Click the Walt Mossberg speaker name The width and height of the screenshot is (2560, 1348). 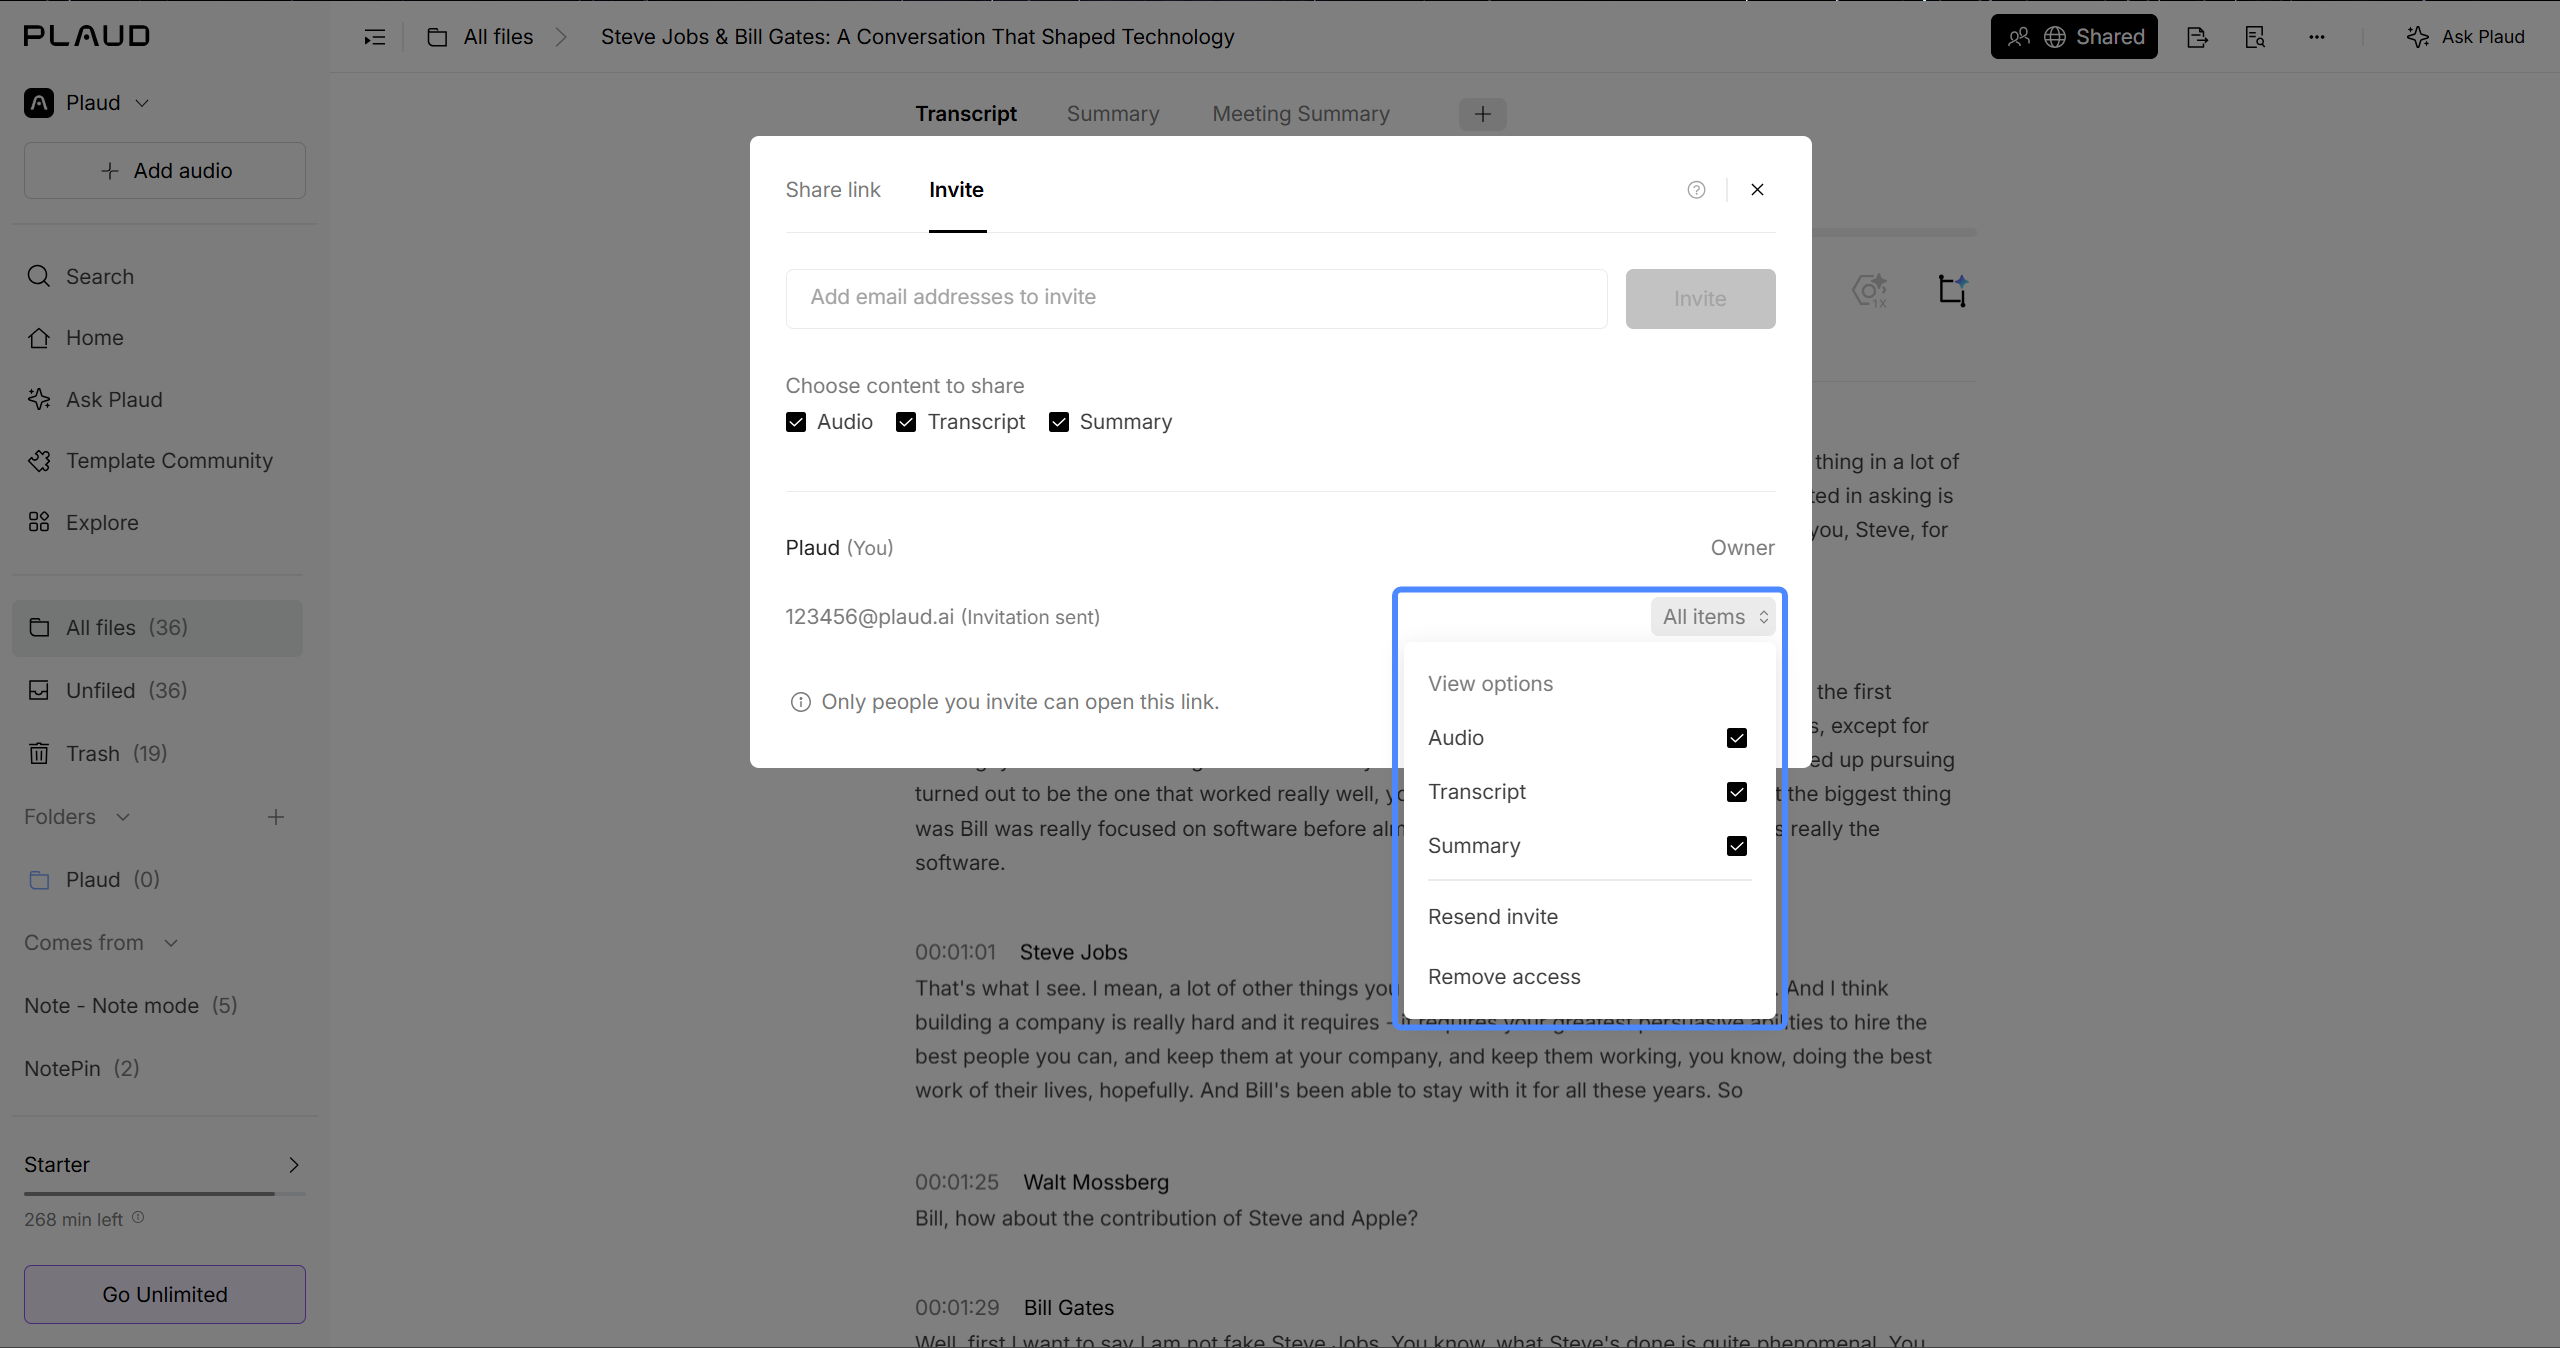[x=1096, y=1183]
